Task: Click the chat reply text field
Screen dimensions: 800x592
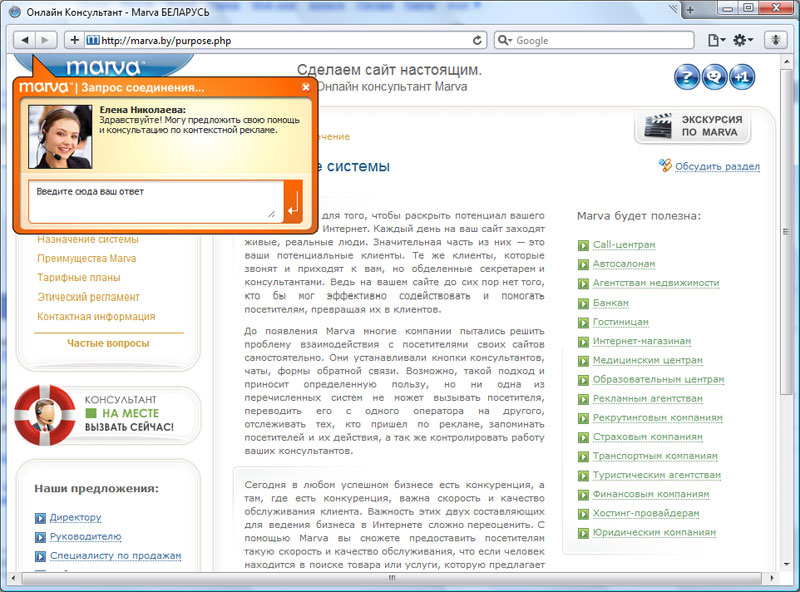Action: click(x=155, y=201)
